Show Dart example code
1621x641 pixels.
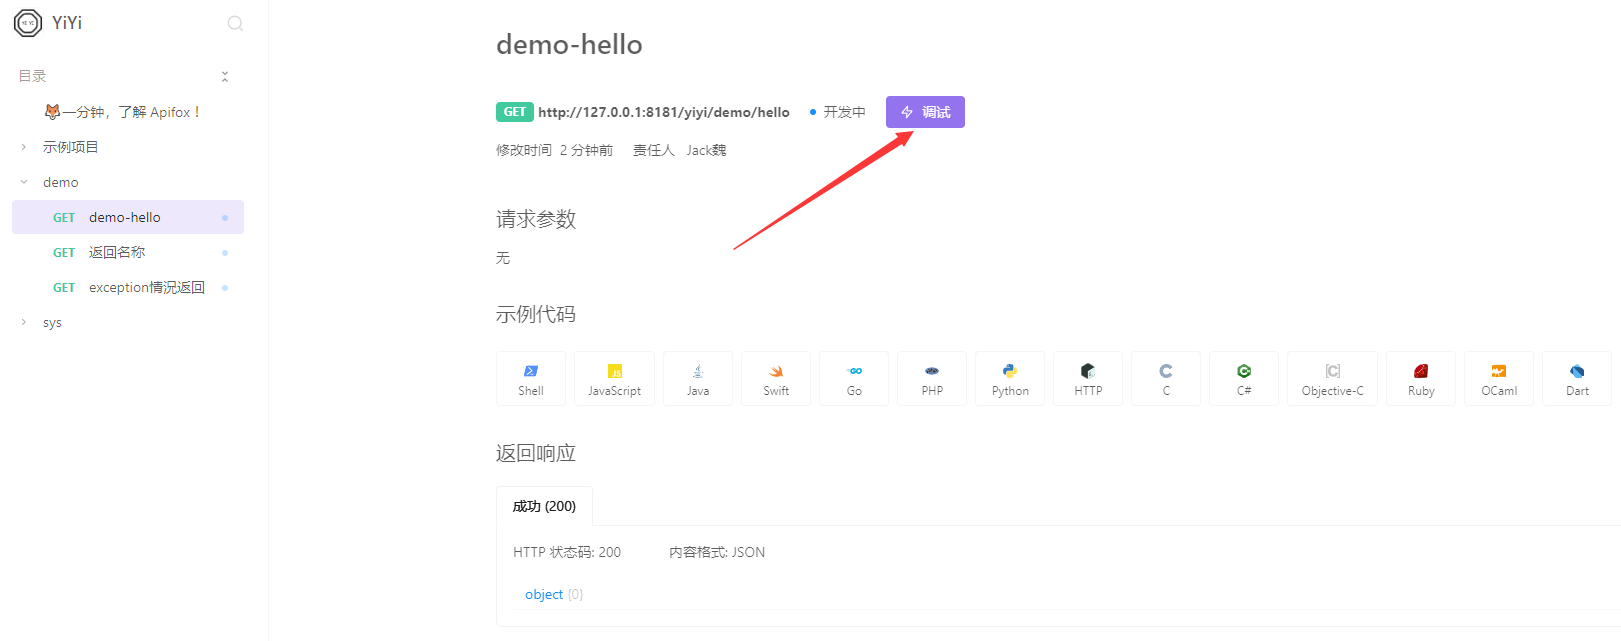coord(1577,378)
